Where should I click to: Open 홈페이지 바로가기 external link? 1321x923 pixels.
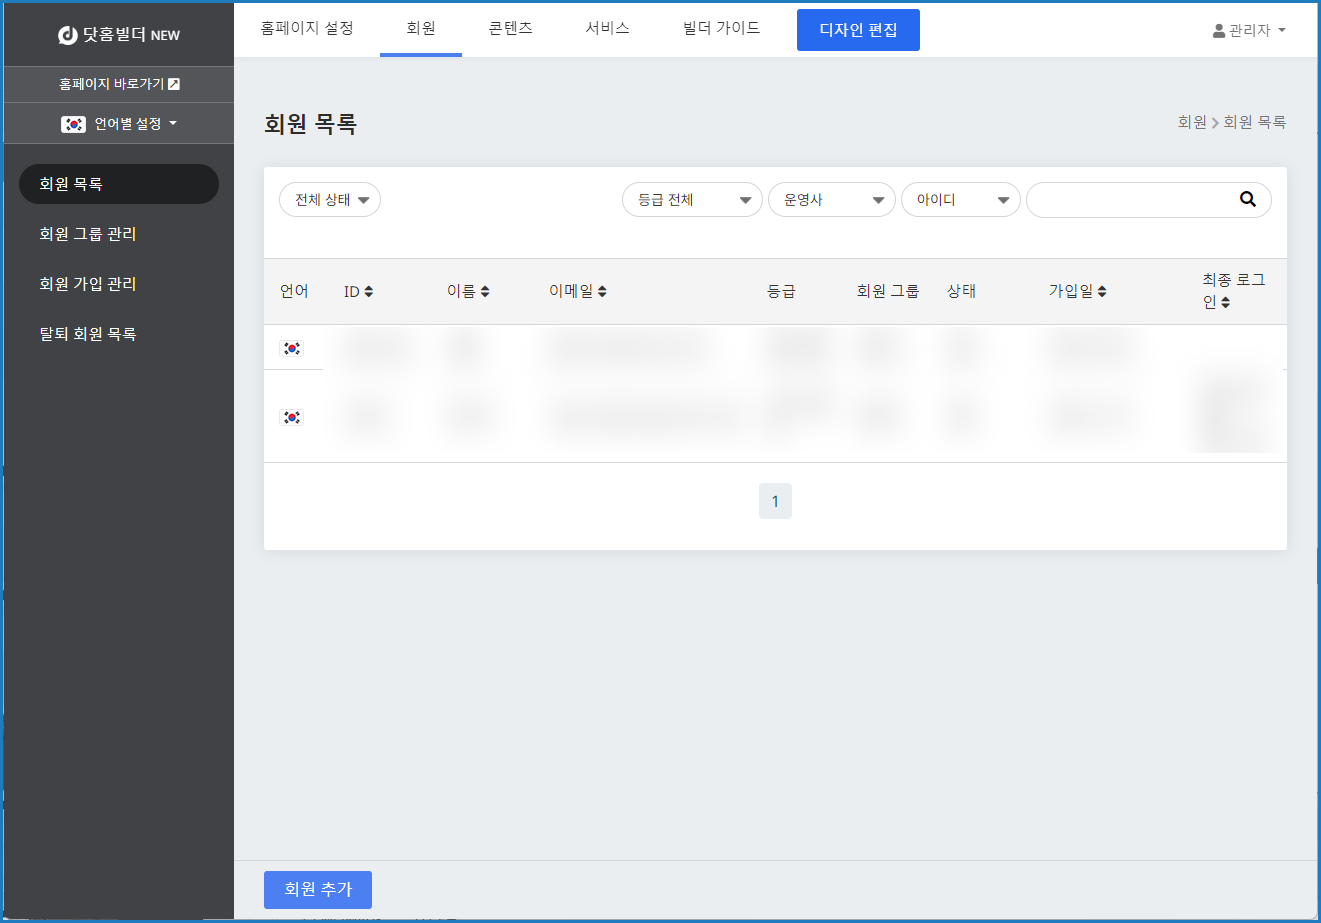pos(119,84)
